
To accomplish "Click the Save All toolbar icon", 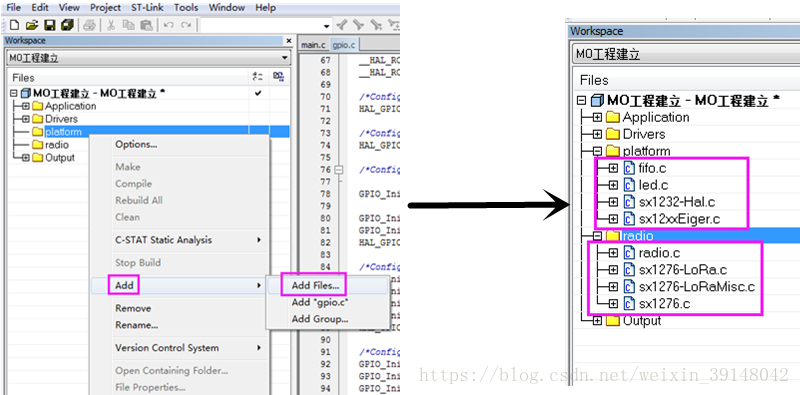I will coord(67,24).
